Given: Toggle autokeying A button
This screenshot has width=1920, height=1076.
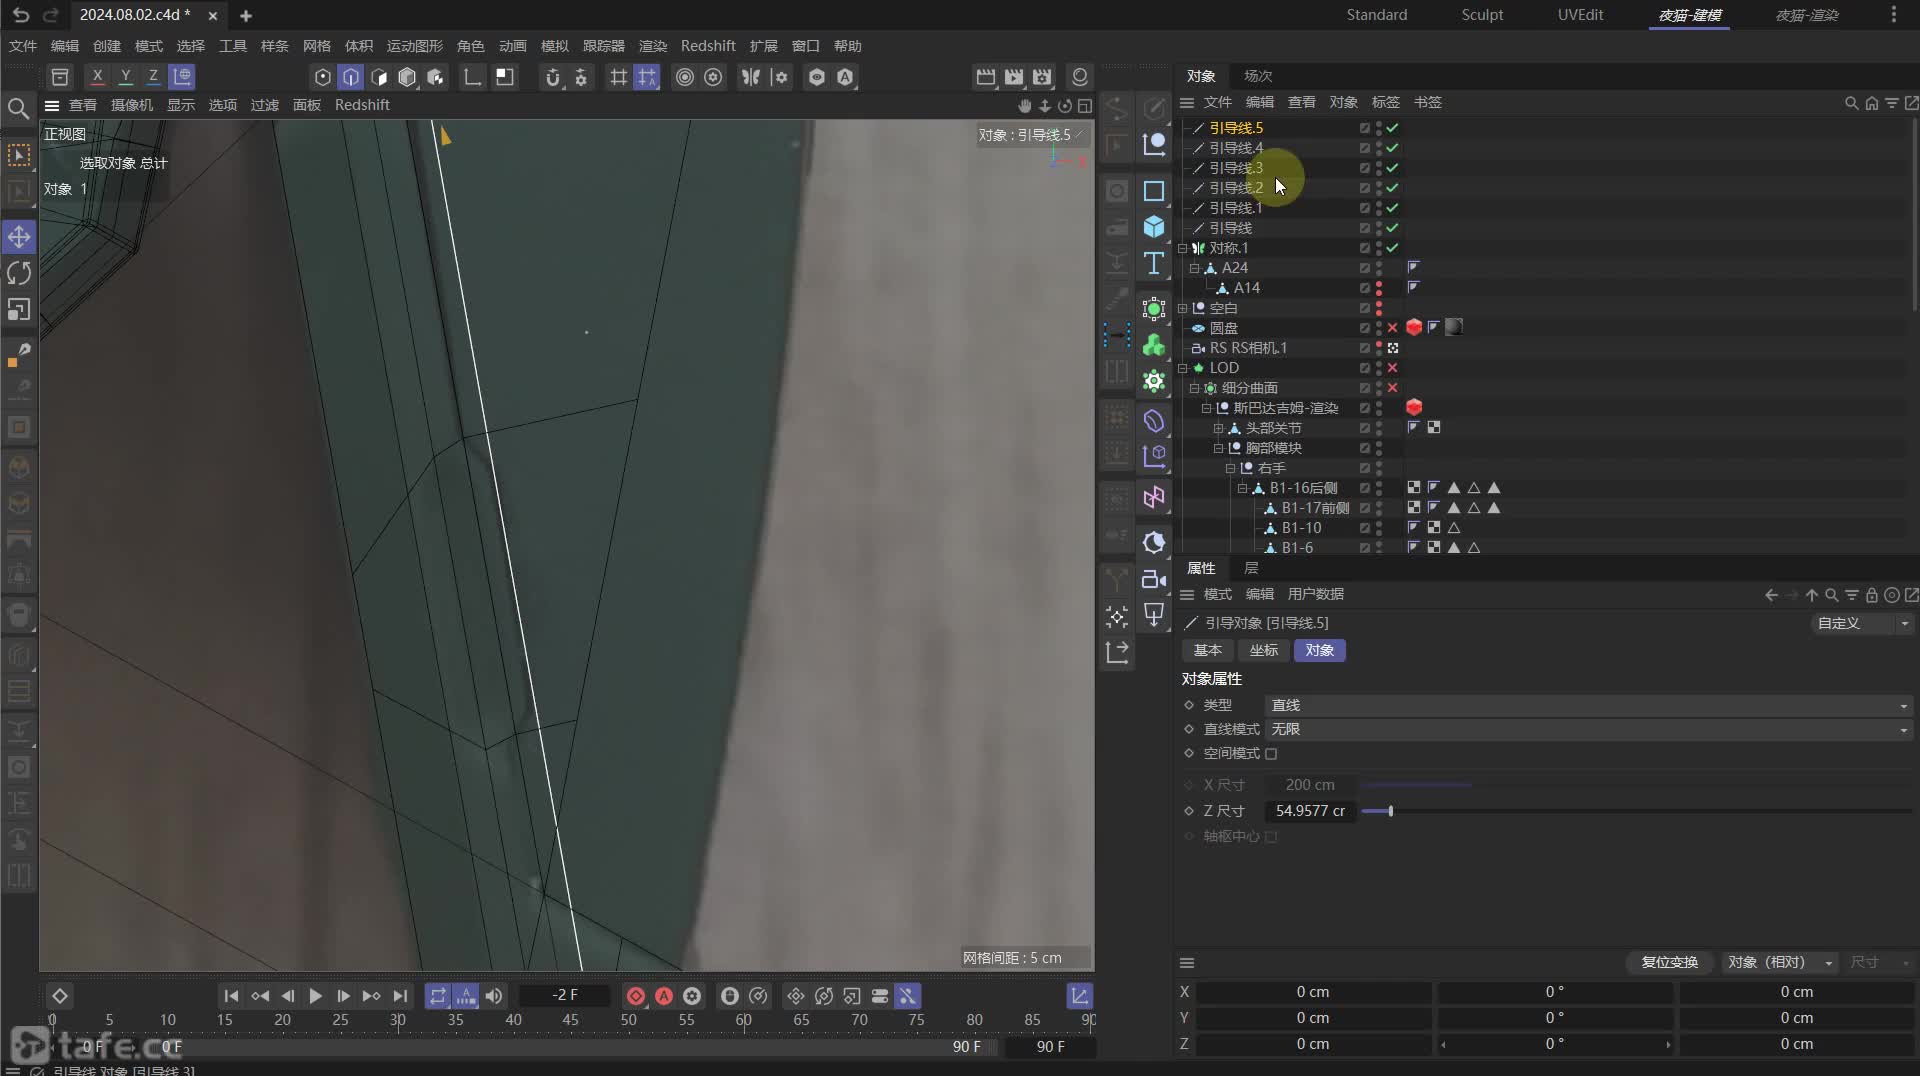Looking at the screenshot, I should pos(663,996).
